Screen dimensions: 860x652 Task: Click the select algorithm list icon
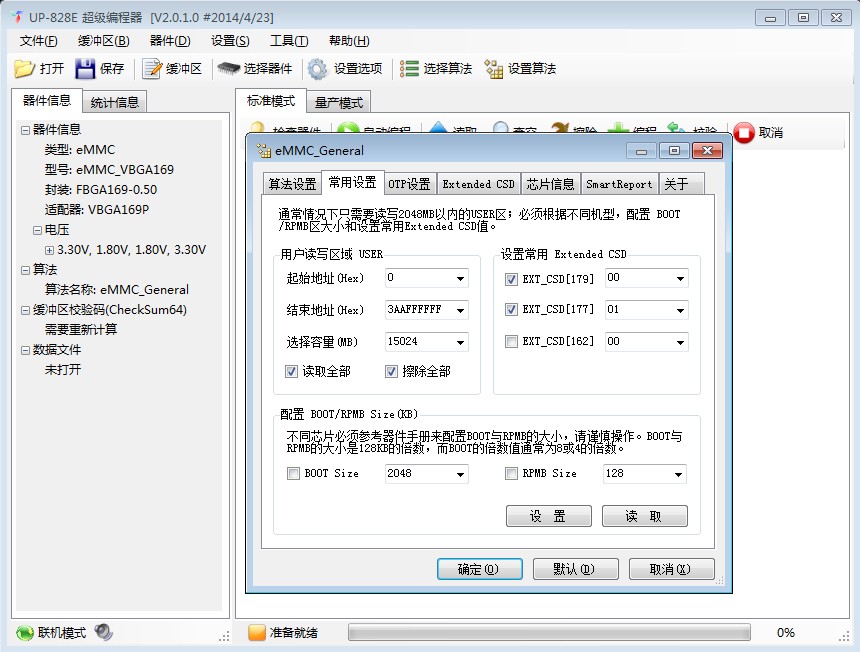coord(409,69)
